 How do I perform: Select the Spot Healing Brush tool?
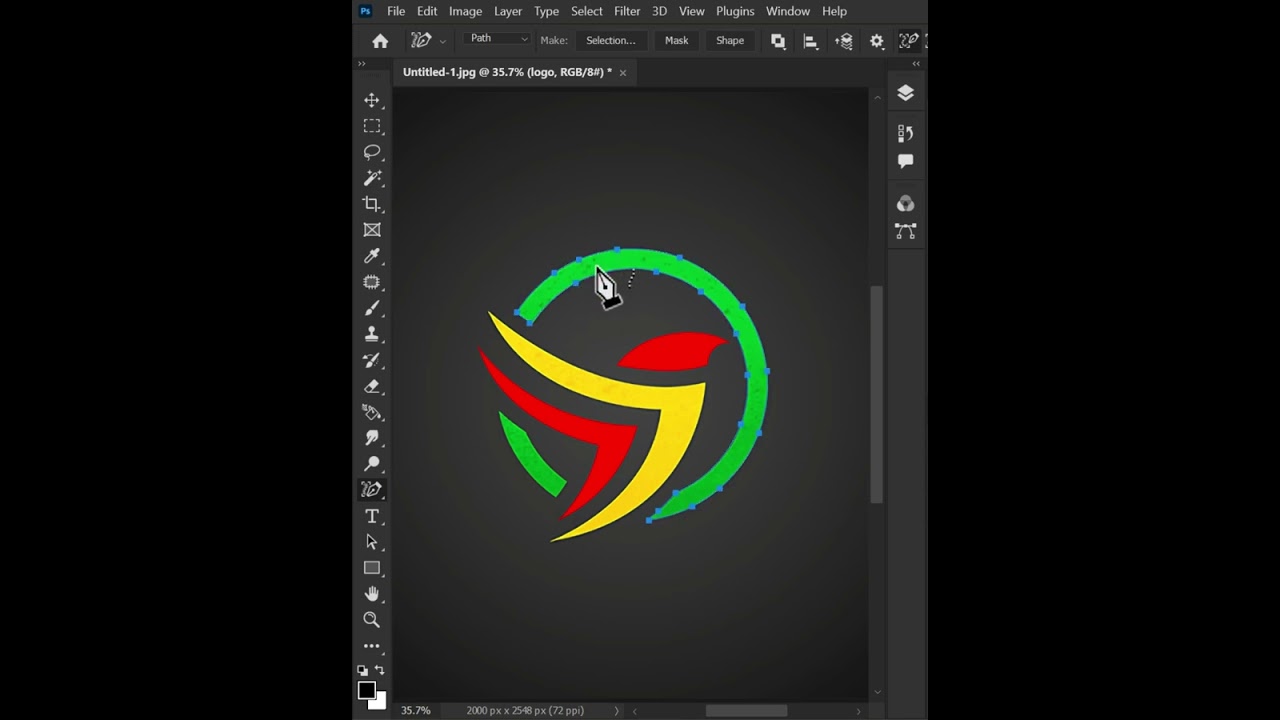[x=372, y=282]
